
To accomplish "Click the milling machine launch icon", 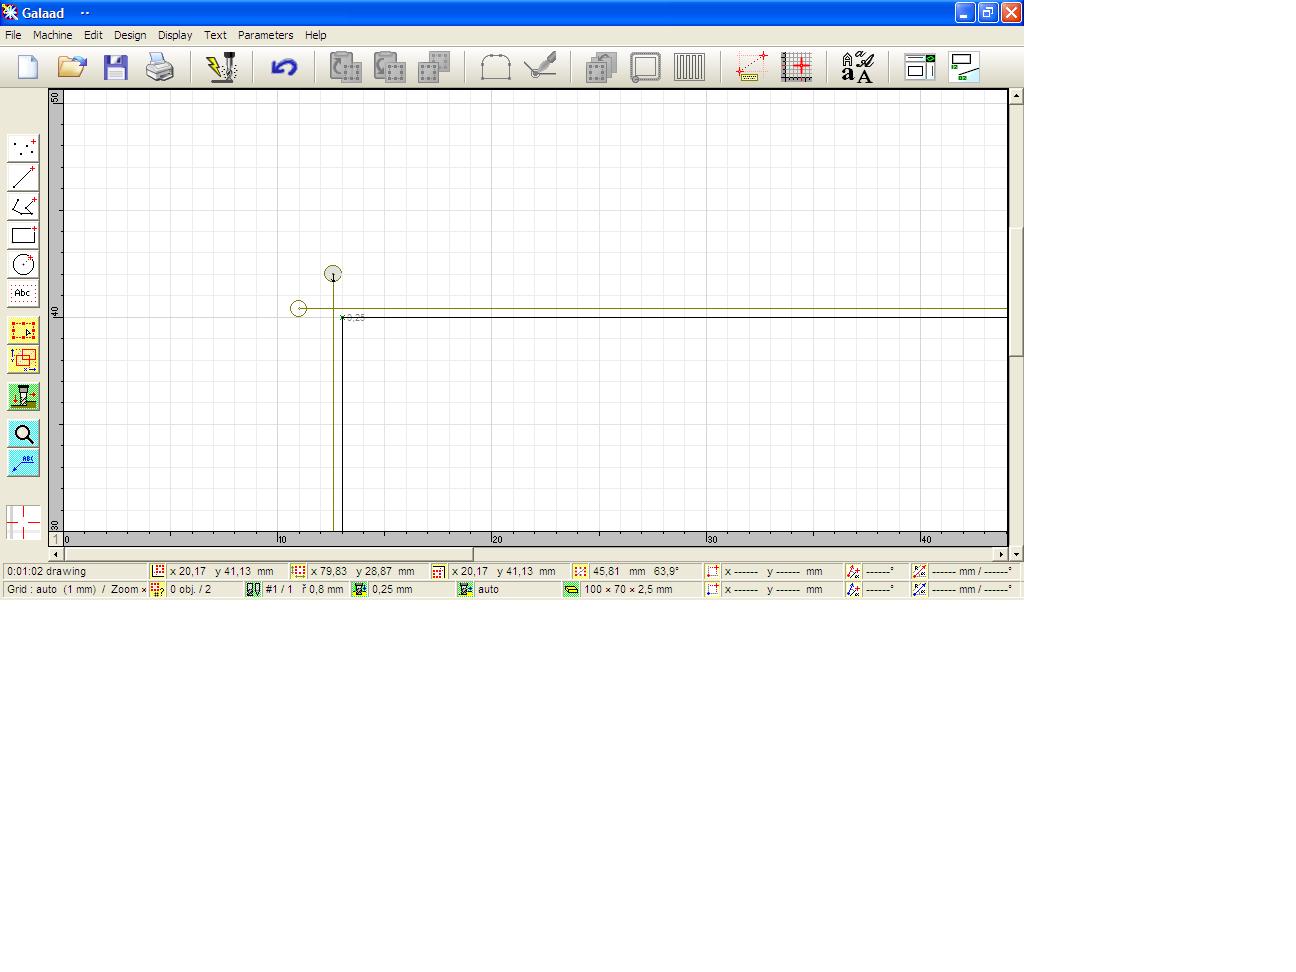I will pyautogui.click(x=221, y=68).
